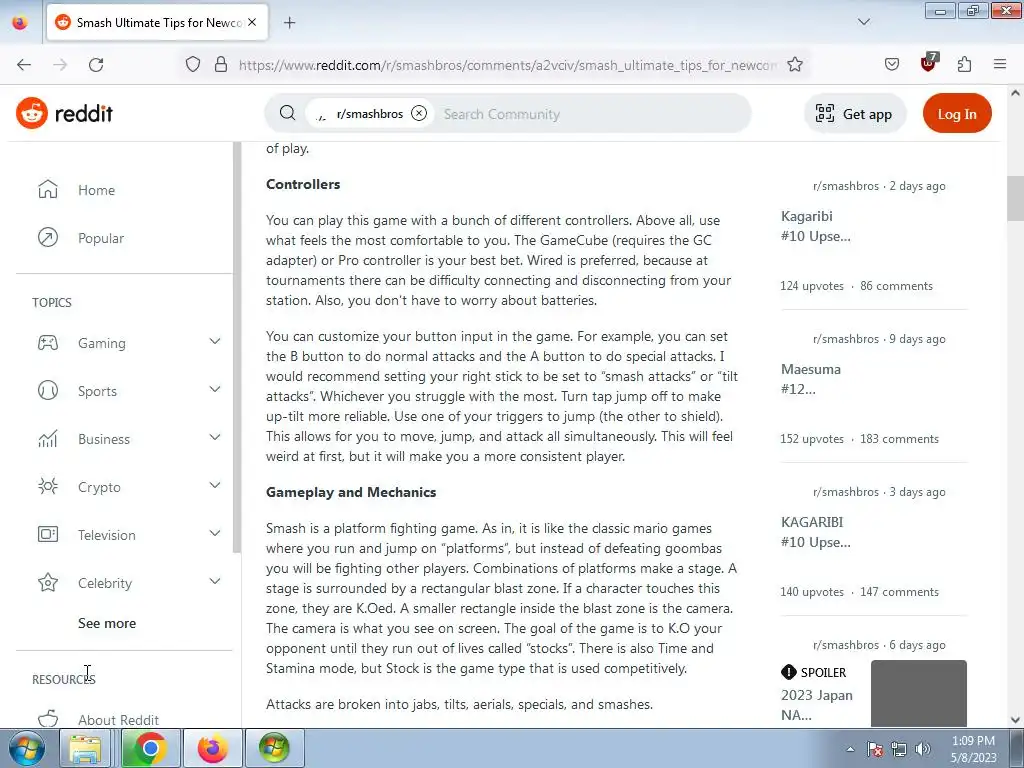Viewport: 1024px width, 768px height.
Task: Go back with browser back arrow
Action: click(24, 65)
